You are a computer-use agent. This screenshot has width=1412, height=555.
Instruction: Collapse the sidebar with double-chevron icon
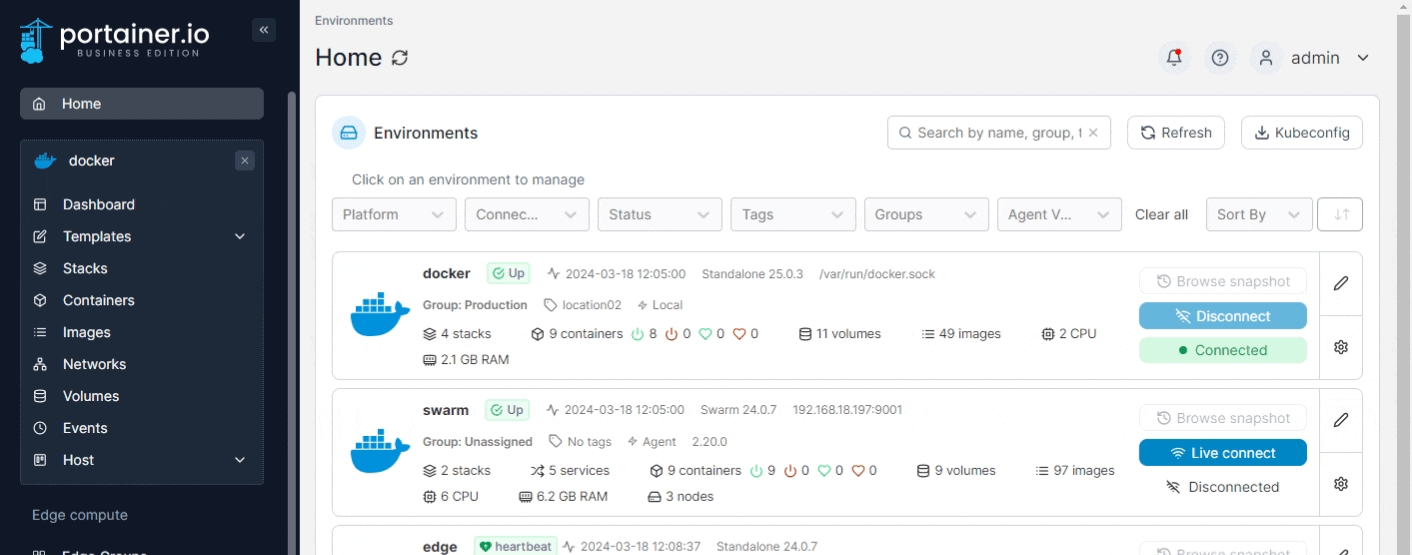(x=264, y=30)
